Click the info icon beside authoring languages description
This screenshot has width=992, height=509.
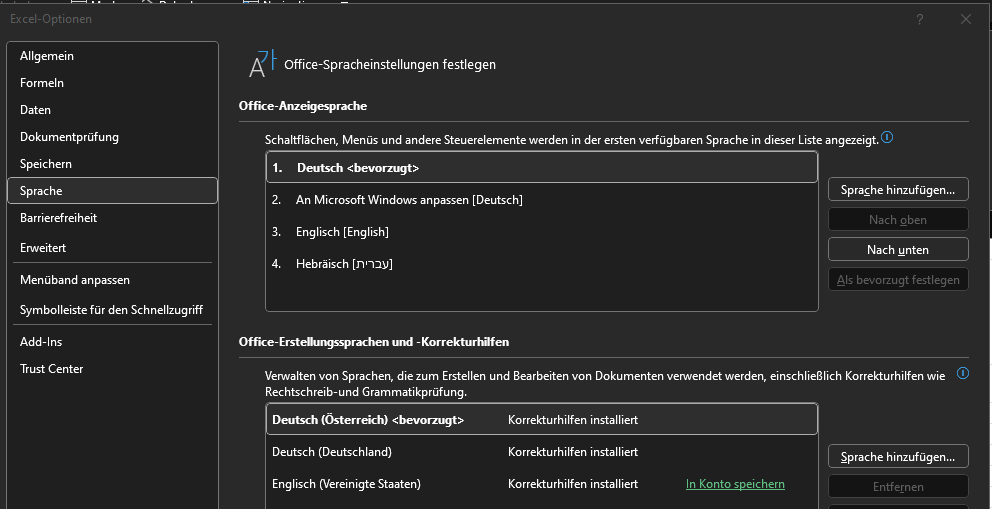[x=963, y=373]
